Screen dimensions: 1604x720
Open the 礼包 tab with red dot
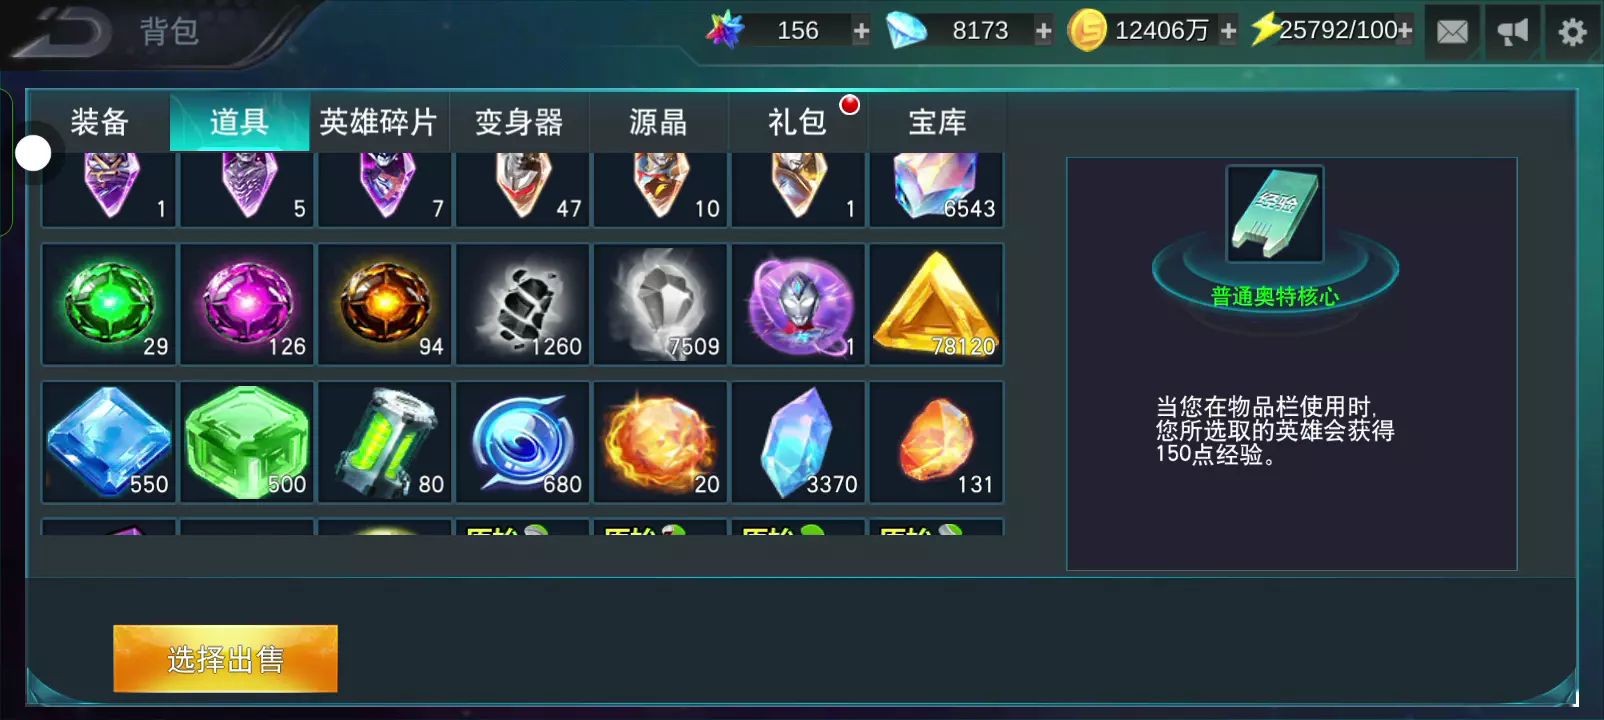pos(797,122)
